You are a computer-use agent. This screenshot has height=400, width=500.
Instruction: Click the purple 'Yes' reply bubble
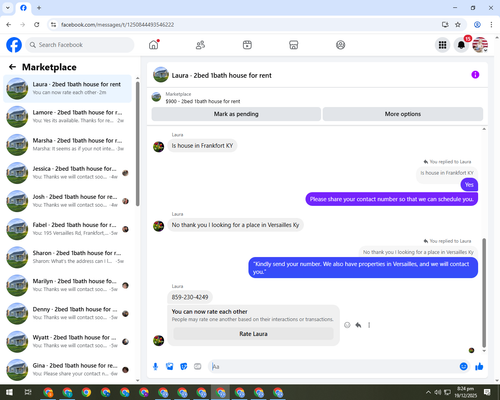pyautogui.click(x=469, y=184)
